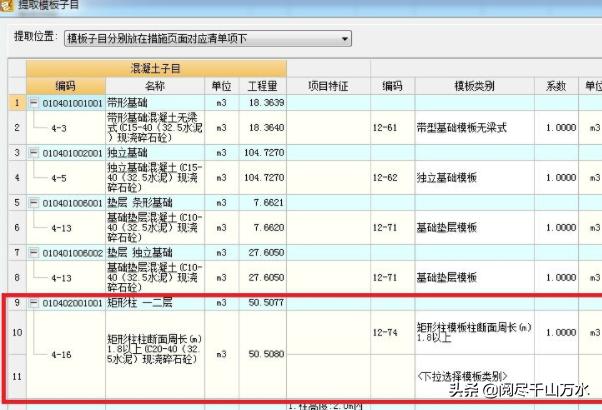Collapse the 带形基础 item 010401001001
The width and height of the screenshot is (602, 410).
(x=34, y=102)
